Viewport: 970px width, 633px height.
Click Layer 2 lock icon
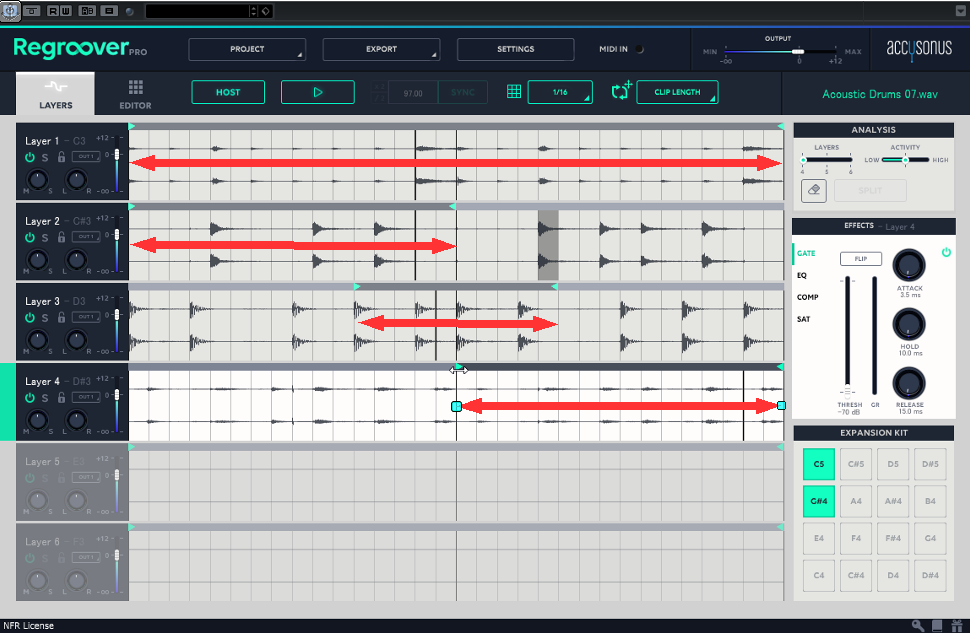tap(61, 237)
